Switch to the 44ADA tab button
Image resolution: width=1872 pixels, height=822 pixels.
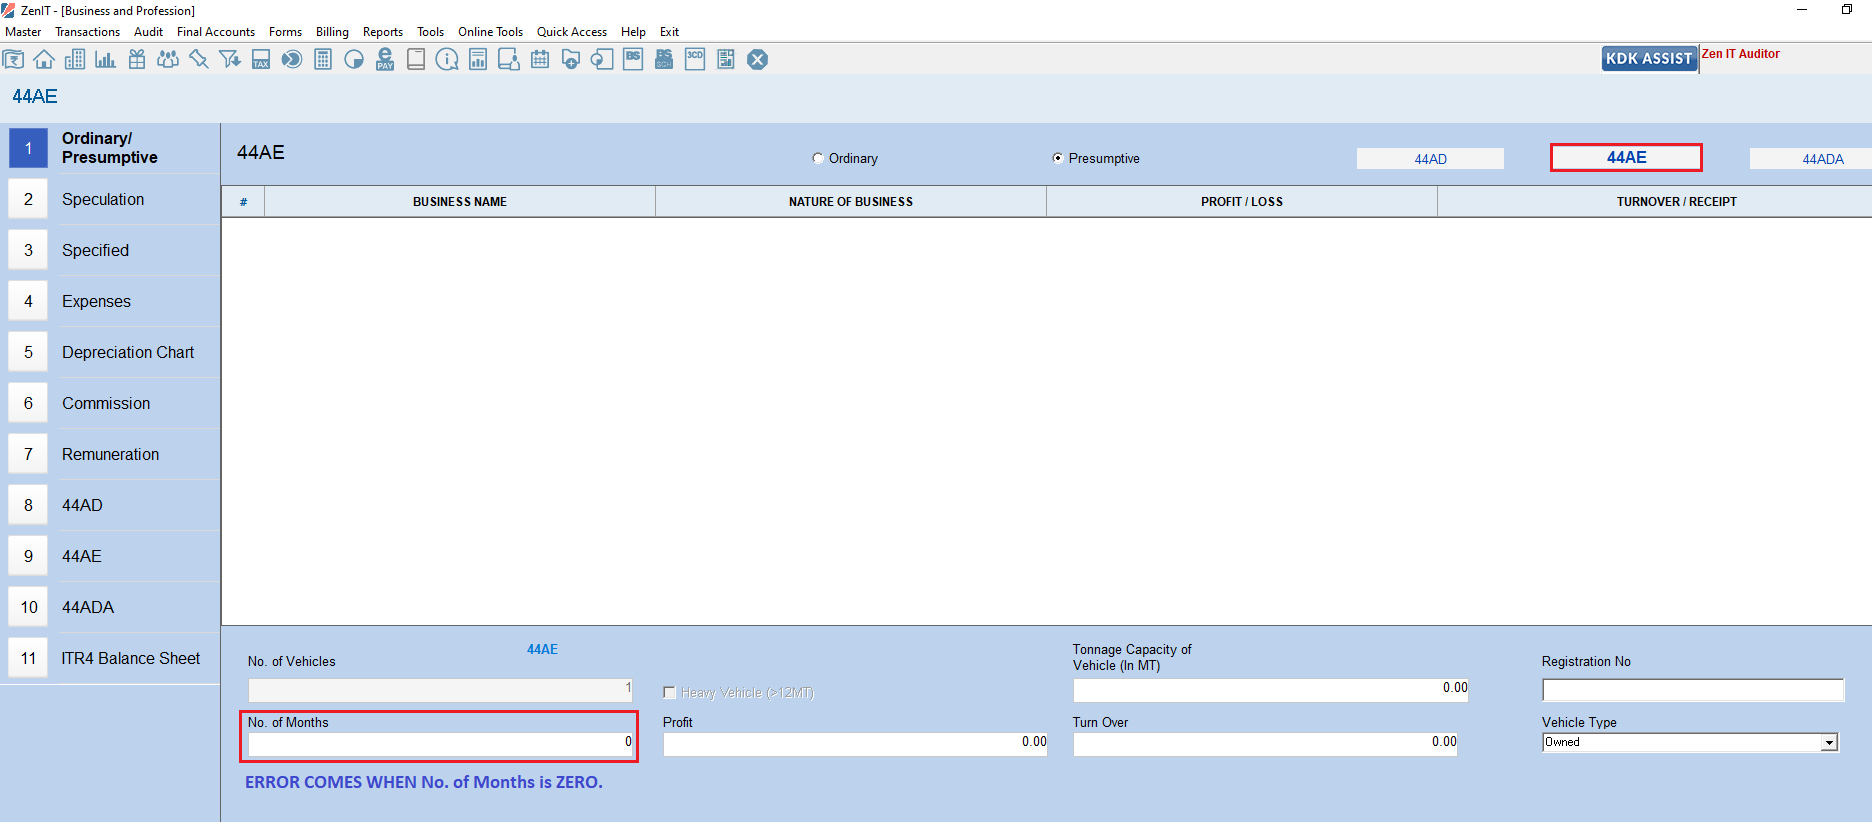click(1811, 159)
